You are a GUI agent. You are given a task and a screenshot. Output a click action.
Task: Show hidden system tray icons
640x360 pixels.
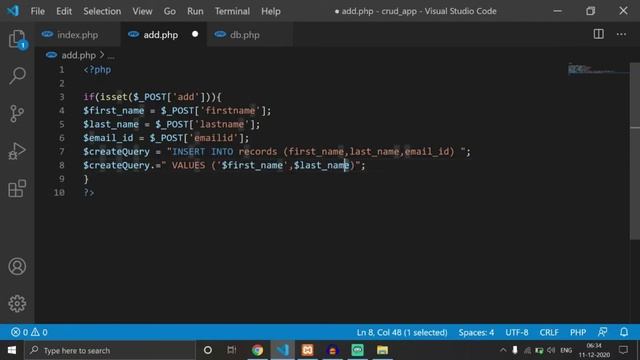(x=503, y=350)
